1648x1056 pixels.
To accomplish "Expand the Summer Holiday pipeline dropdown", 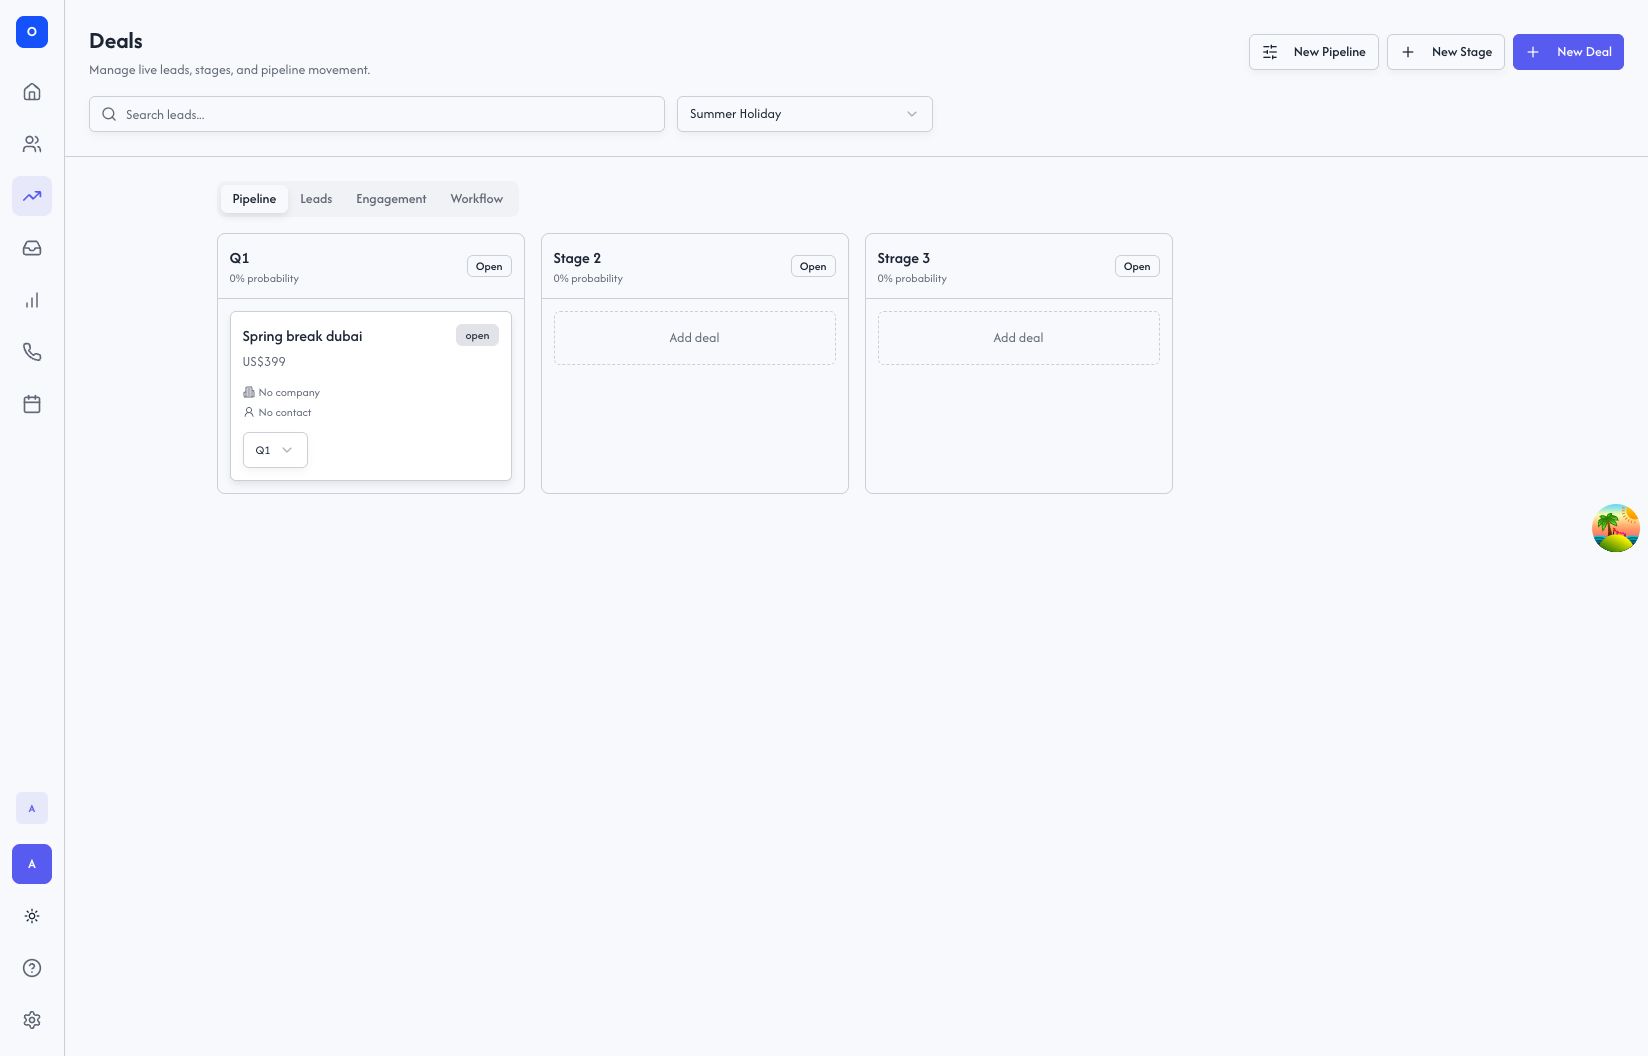I will pyautogui.click(x=805, y=114).
